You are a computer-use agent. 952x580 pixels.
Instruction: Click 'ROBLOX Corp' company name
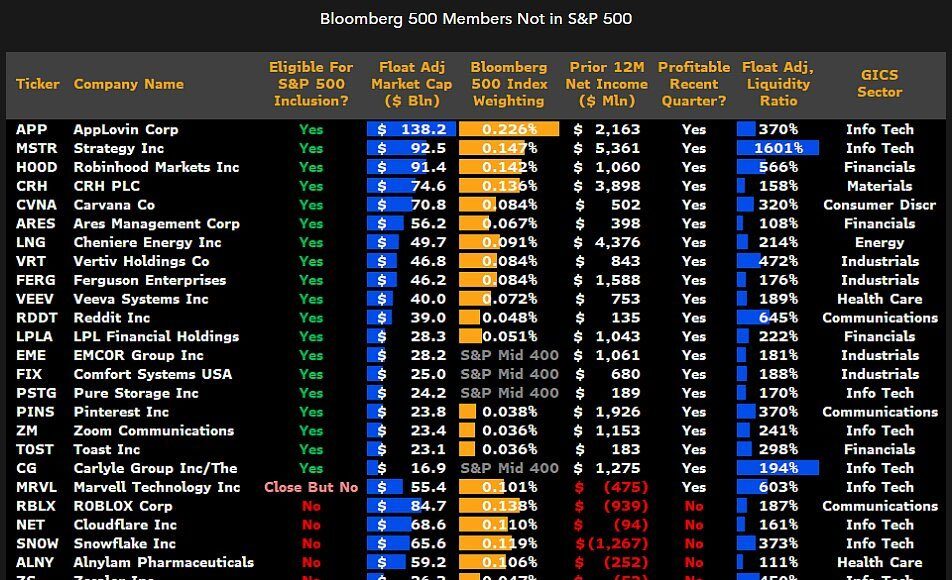pos(123,506)
